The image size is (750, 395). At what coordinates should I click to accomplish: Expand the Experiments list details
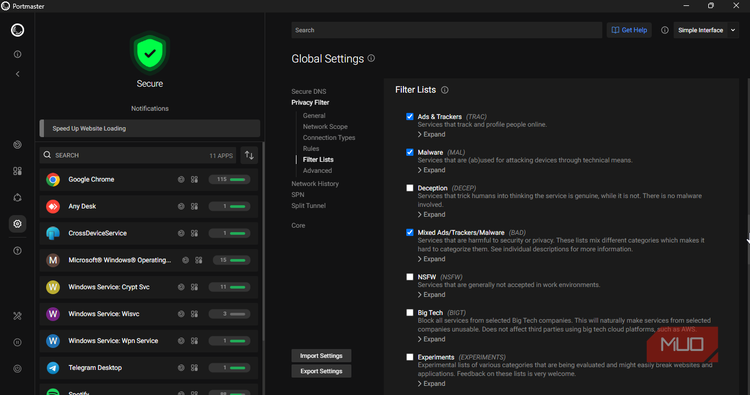coord(431,384)
